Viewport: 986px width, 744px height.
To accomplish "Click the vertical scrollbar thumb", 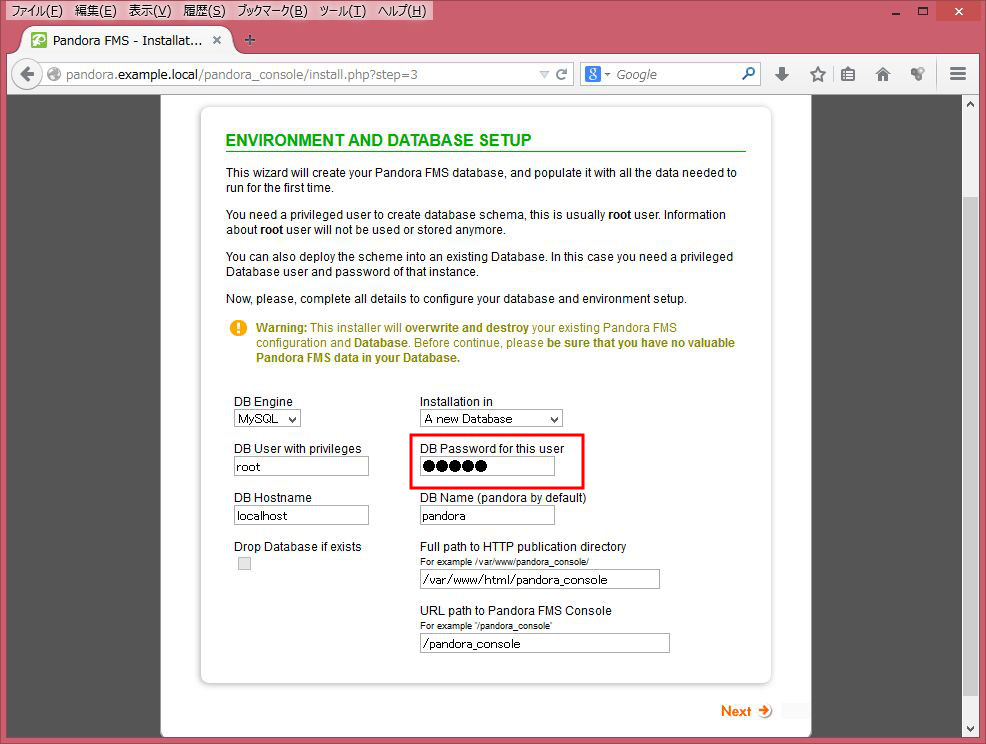I will click(970, 446).
